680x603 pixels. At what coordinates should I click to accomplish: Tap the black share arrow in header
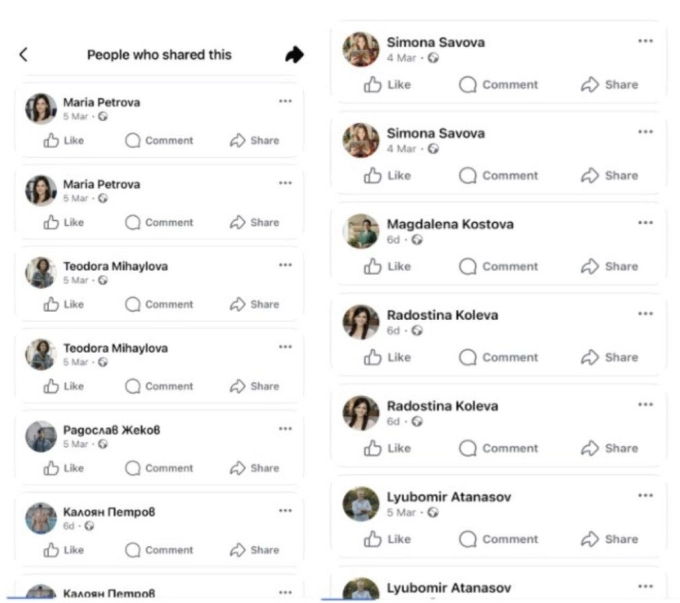tap(294, 55)
